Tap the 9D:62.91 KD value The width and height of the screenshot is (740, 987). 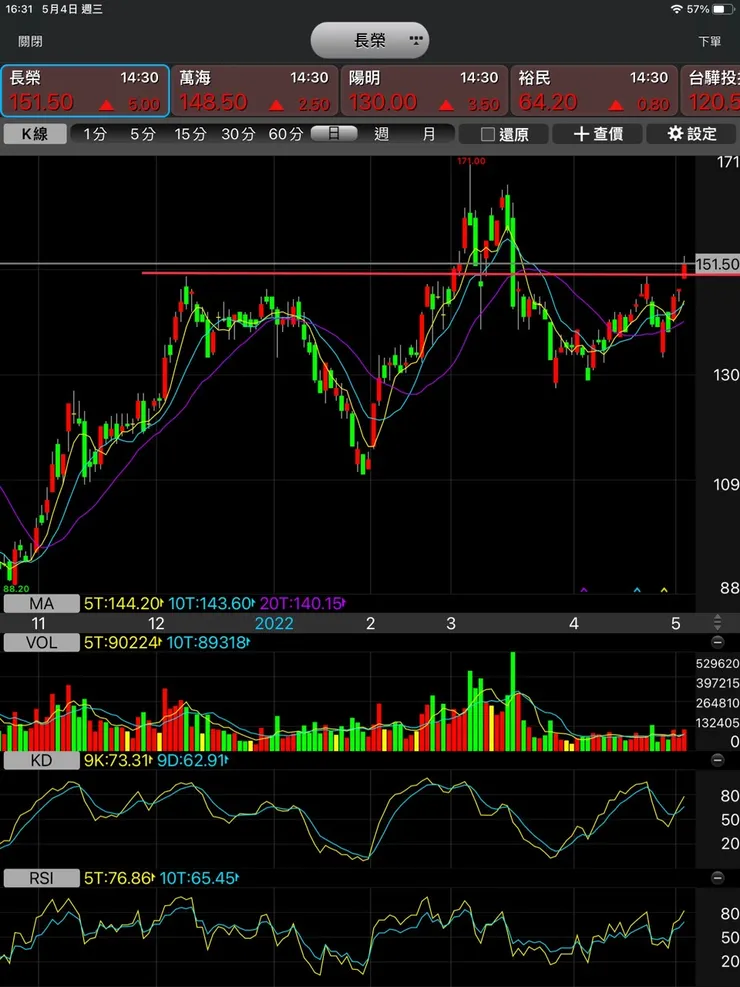tap(192, 760)
